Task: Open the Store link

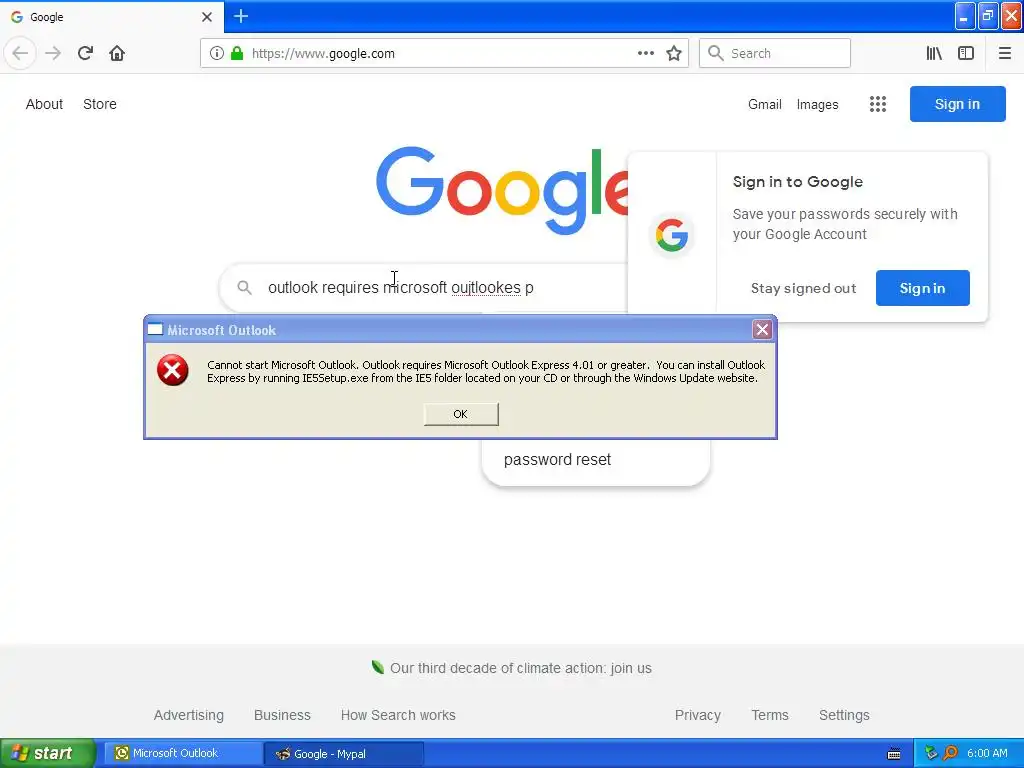Action: click(100, 104)
